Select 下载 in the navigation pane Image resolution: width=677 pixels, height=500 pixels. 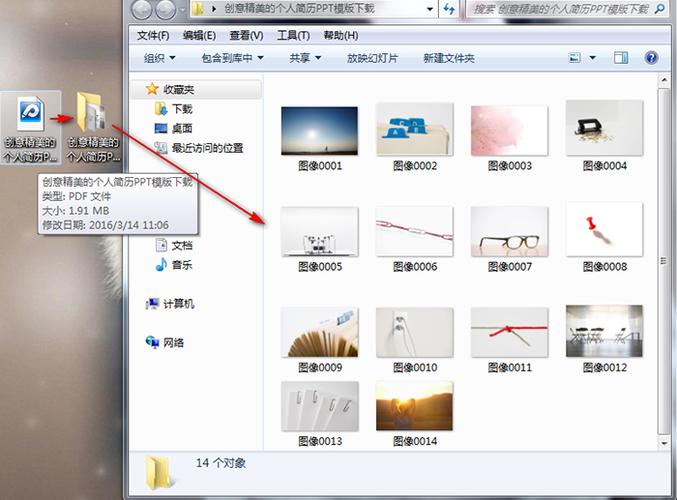(182, 109)
